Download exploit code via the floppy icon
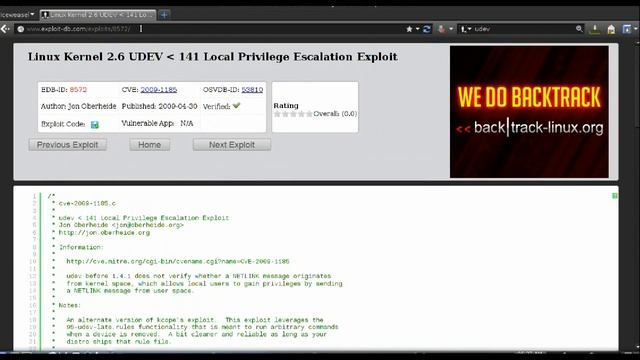Image resolution: width=640 pixels, height=360 pixels. pos(95,124)
